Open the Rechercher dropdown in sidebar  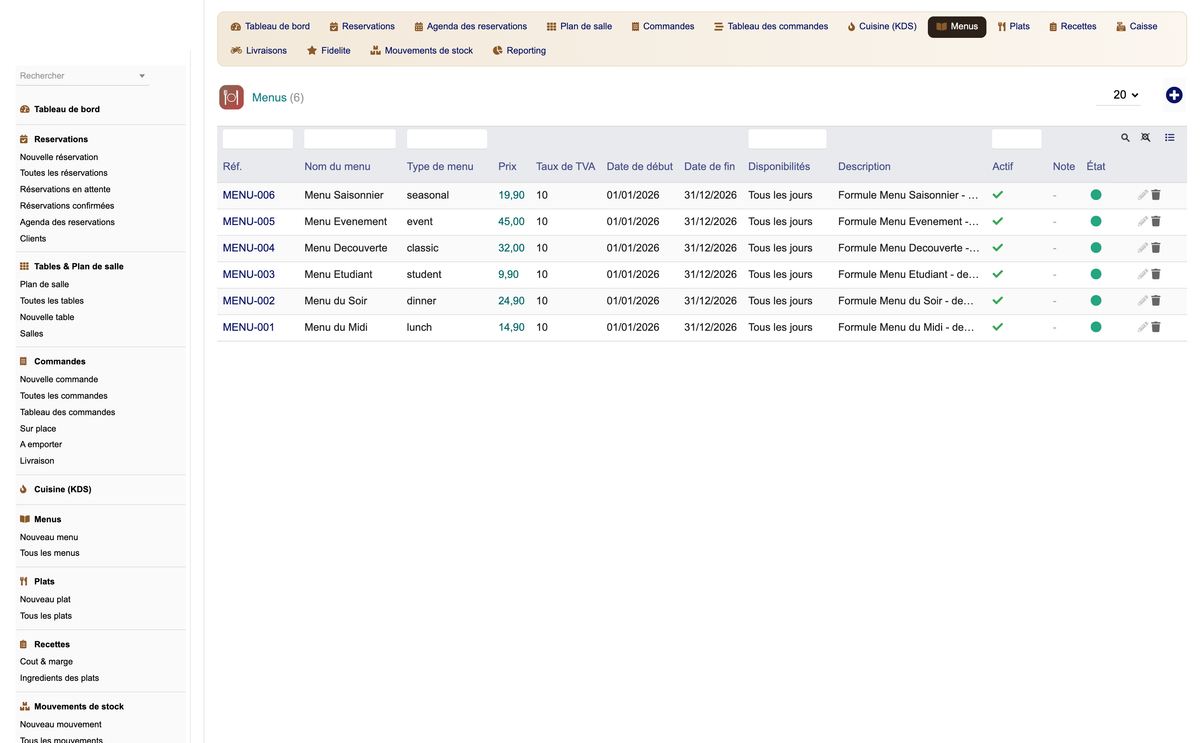pyautogui.click(x=84, y=76)
